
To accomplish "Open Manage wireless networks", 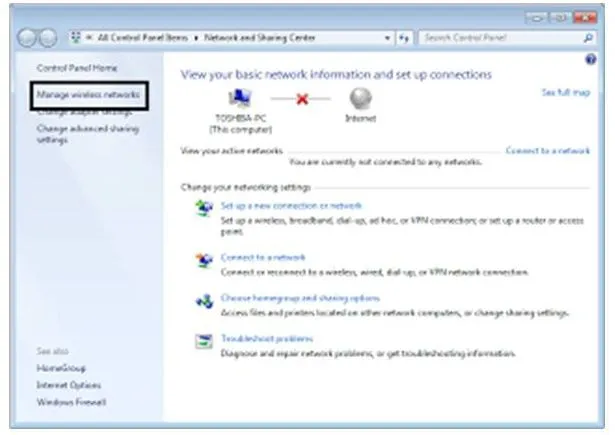I will (88, 95).
